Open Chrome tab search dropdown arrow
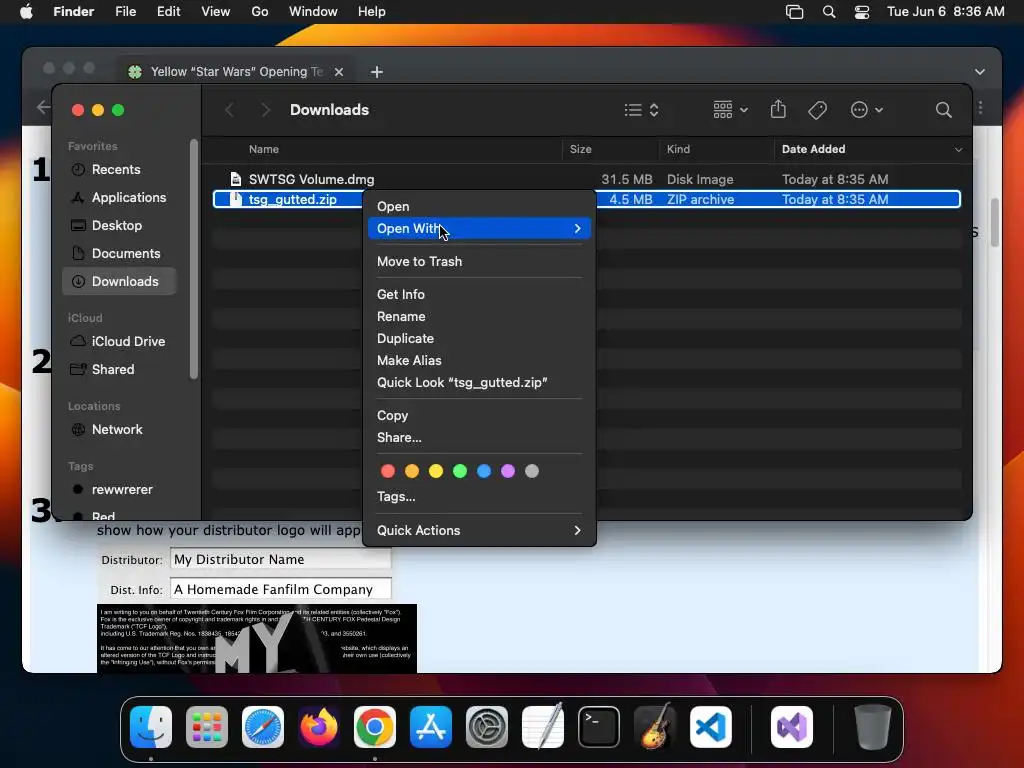1024x768 pixels. click(x=980, y=72)
